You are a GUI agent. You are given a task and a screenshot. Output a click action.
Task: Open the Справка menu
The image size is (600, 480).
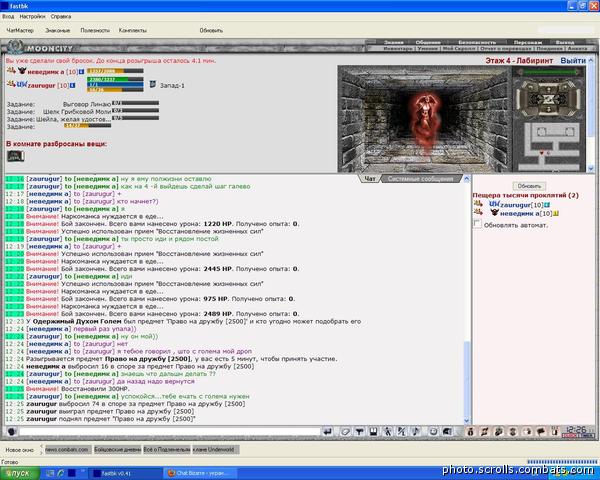point(61,16)
